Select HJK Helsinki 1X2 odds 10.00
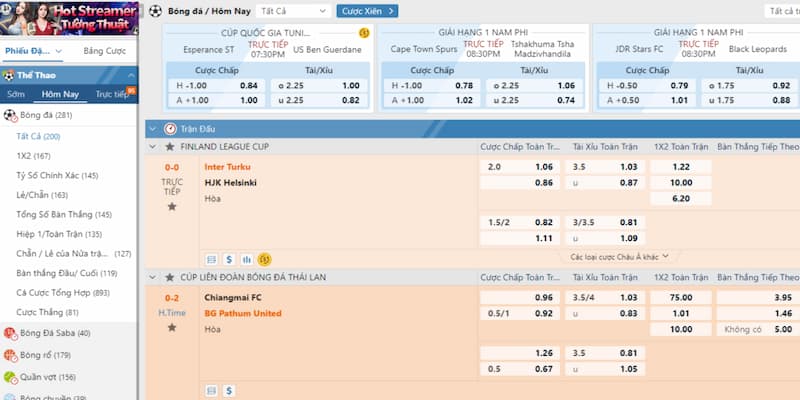This screenshot has width=800, height=400. click(681, 183)
